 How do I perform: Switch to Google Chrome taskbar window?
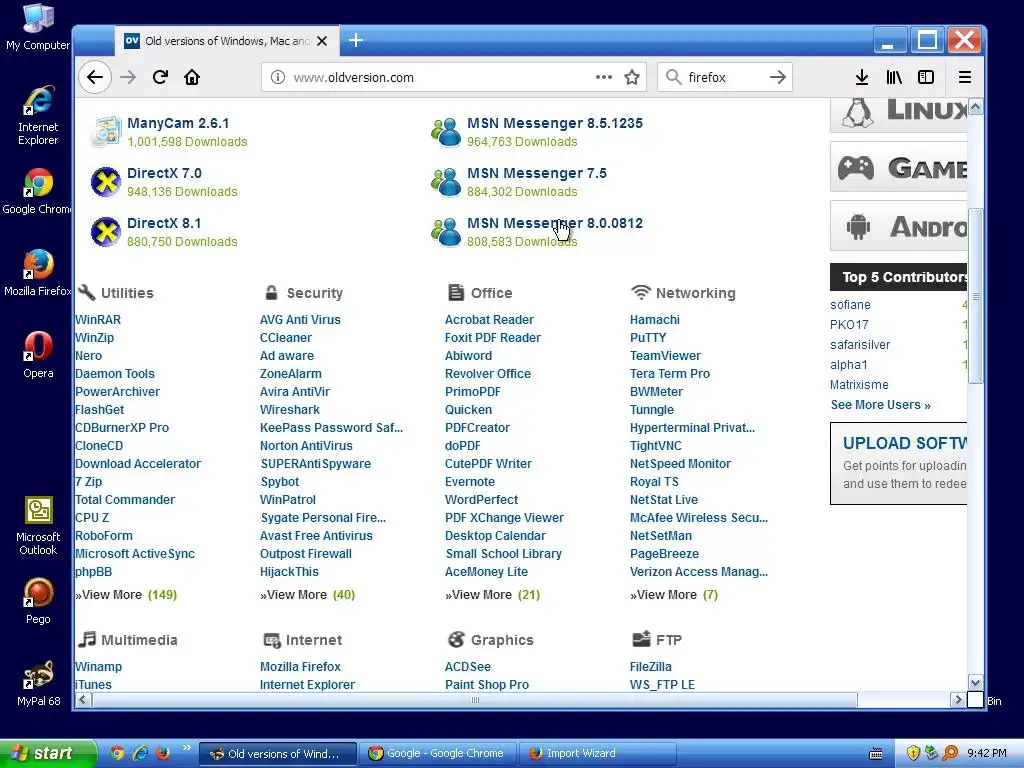[x=438, y=753]
